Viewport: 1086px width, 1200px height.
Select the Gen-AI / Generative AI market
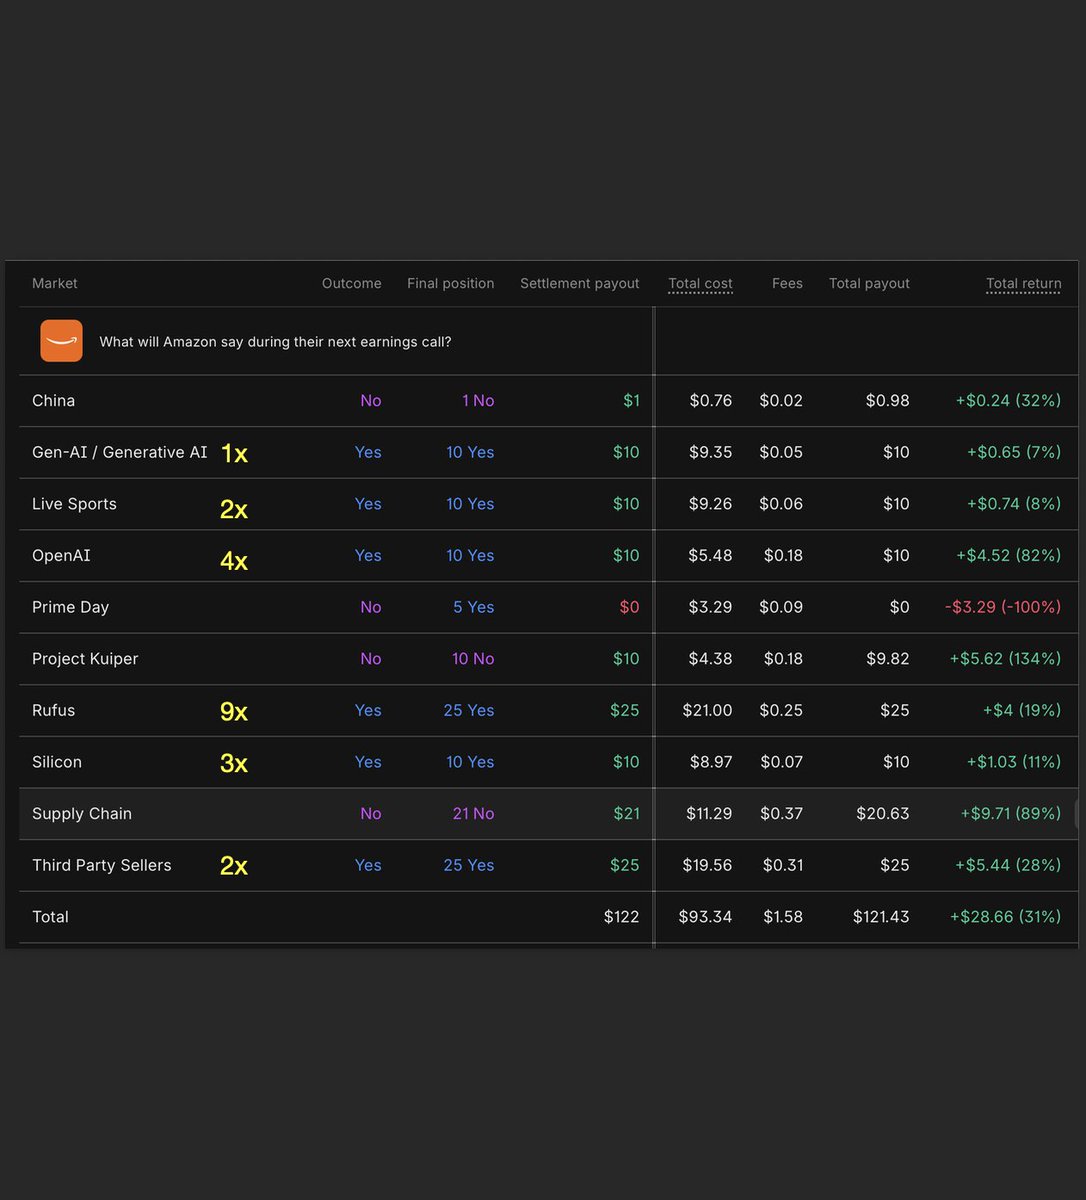[x=120, y=453]
